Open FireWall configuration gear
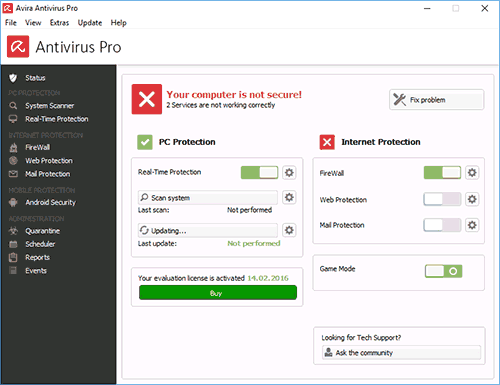This screenshot has height=385, width=500. (x=472, y=173)
